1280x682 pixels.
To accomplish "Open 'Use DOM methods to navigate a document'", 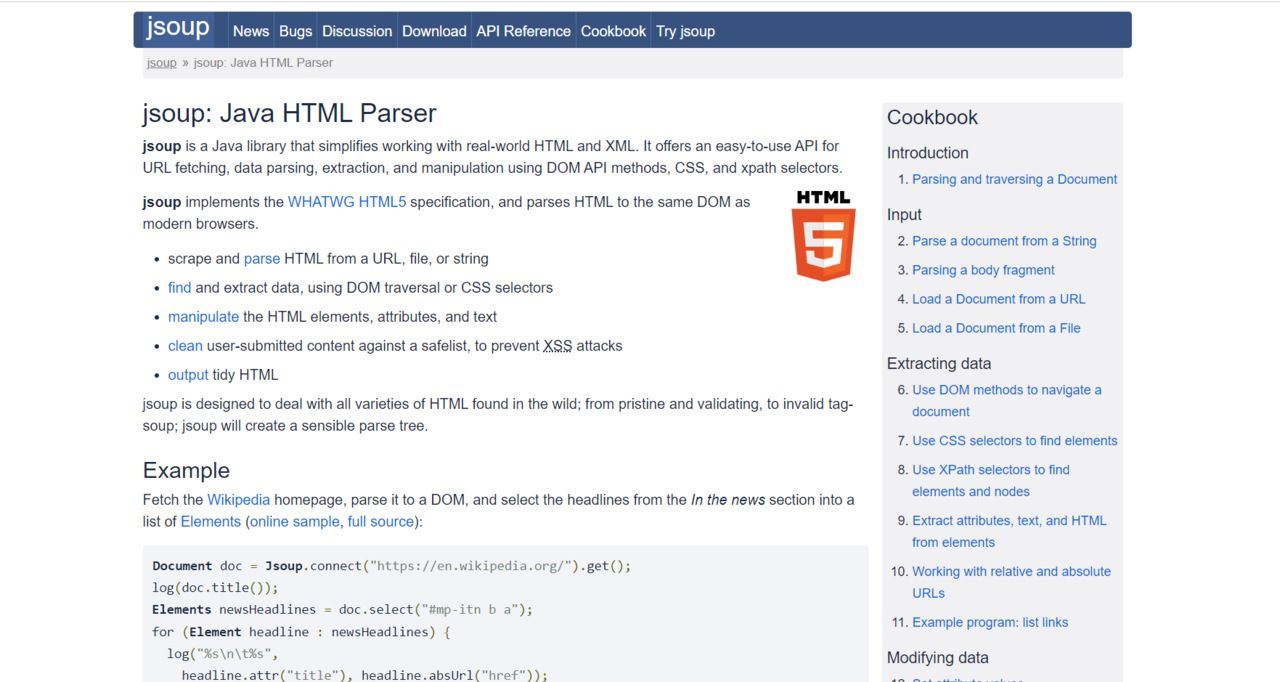I will click(x=1006, y=400).
